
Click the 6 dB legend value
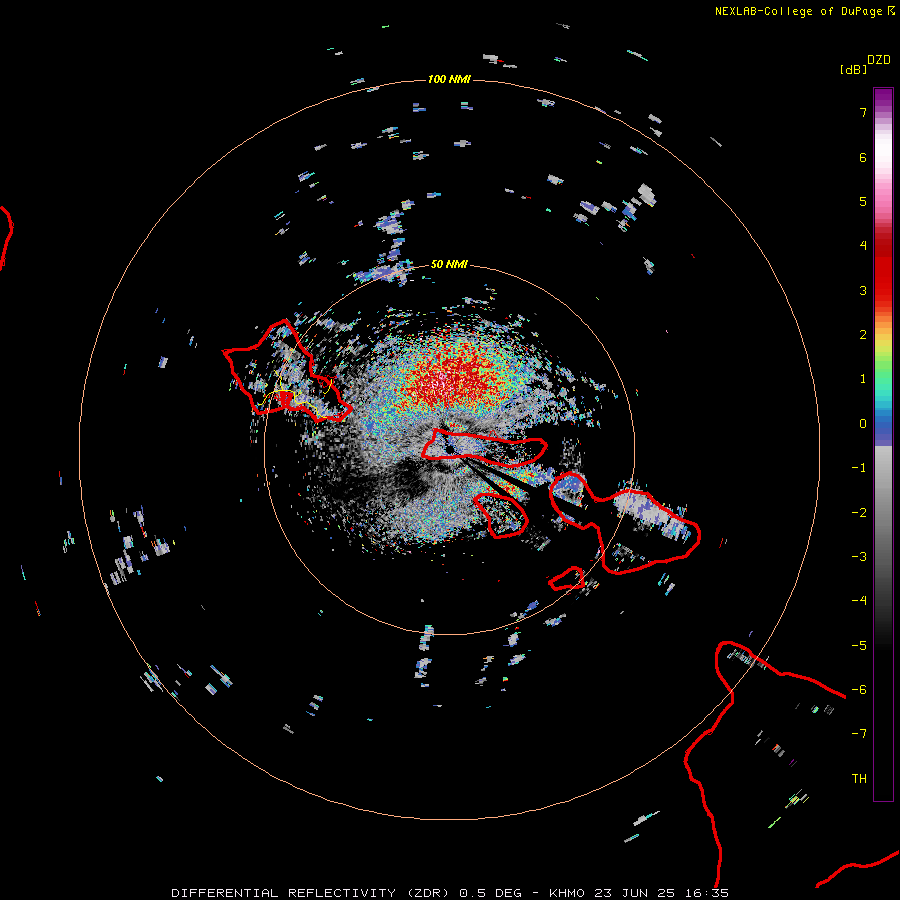863,157
